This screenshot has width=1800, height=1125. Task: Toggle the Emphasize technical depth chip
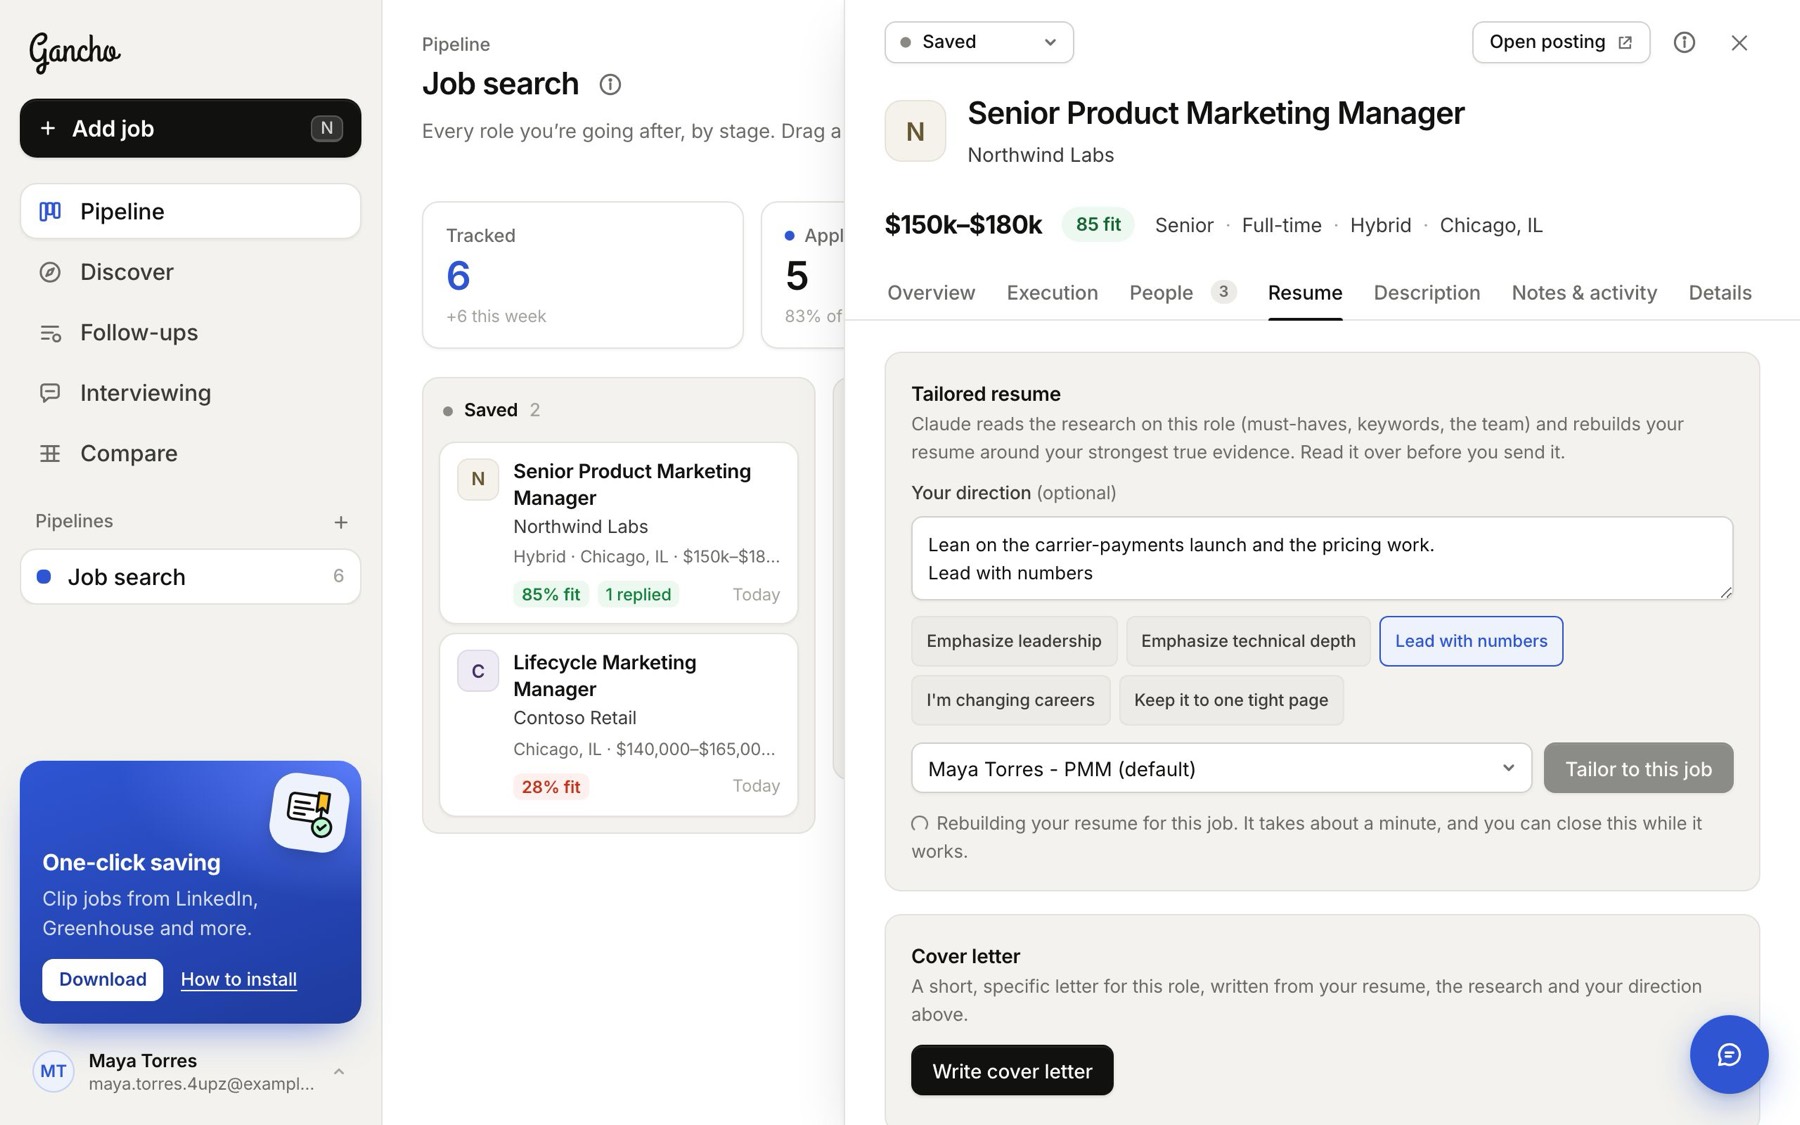pyautogui.click(x=1248, y=641)
